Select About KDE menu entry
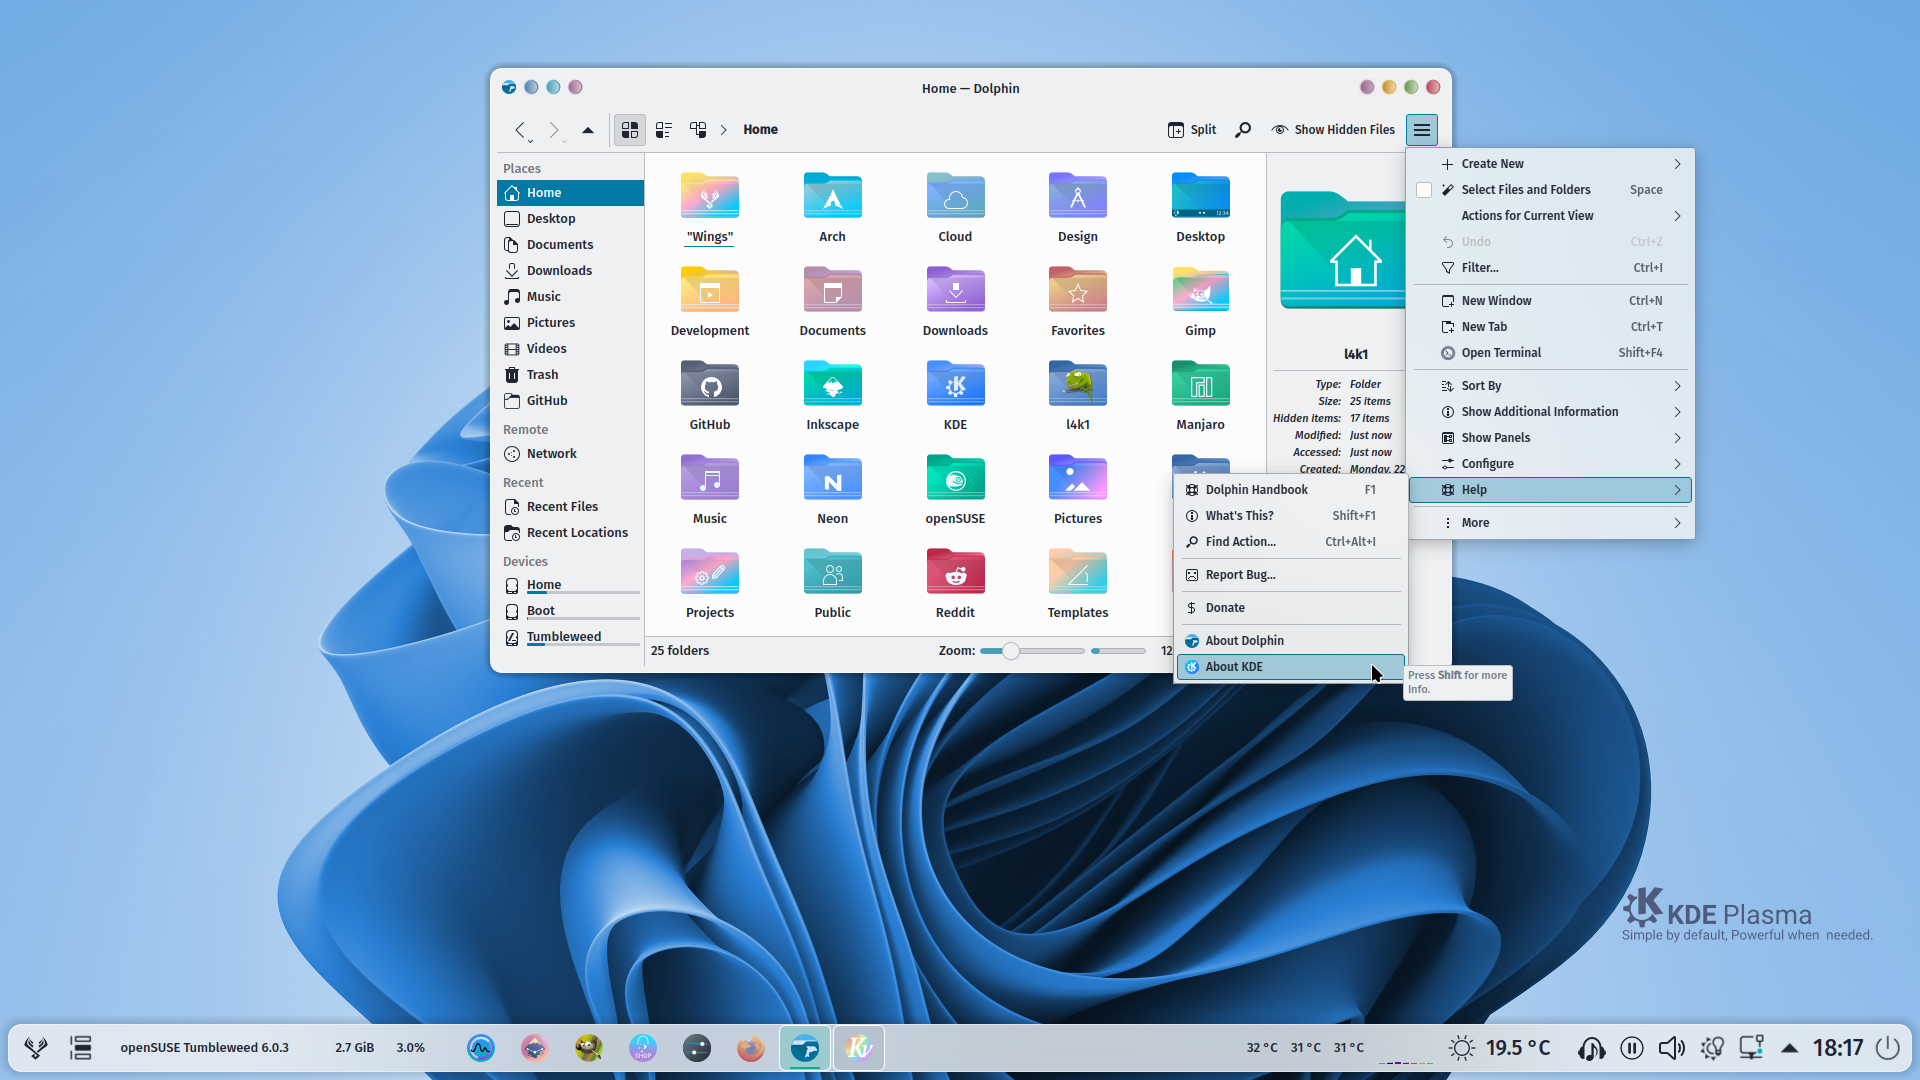Image resolution: width=1920 pixels, height=1080 pixels. pyautogui.click(x=1291, y=667)
